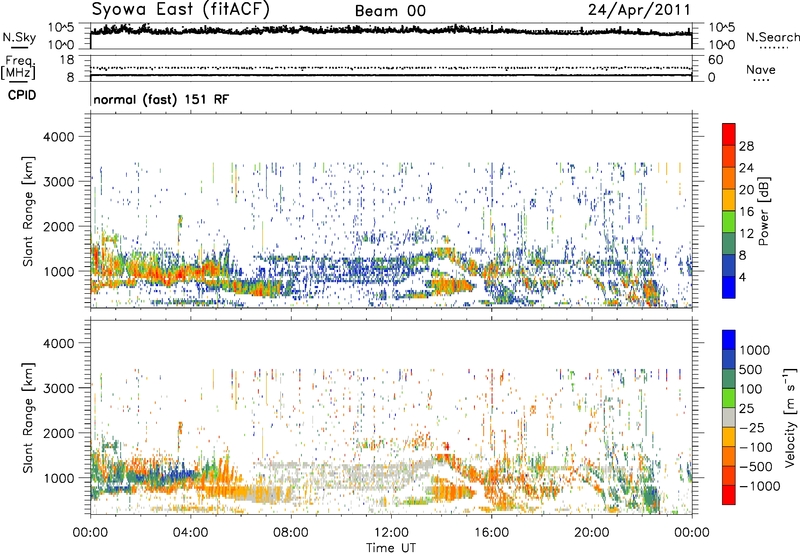Click the 'Time UT' axis title
Image resolution: width=800 pixels, height=554 pixels.
click(391, 548)
